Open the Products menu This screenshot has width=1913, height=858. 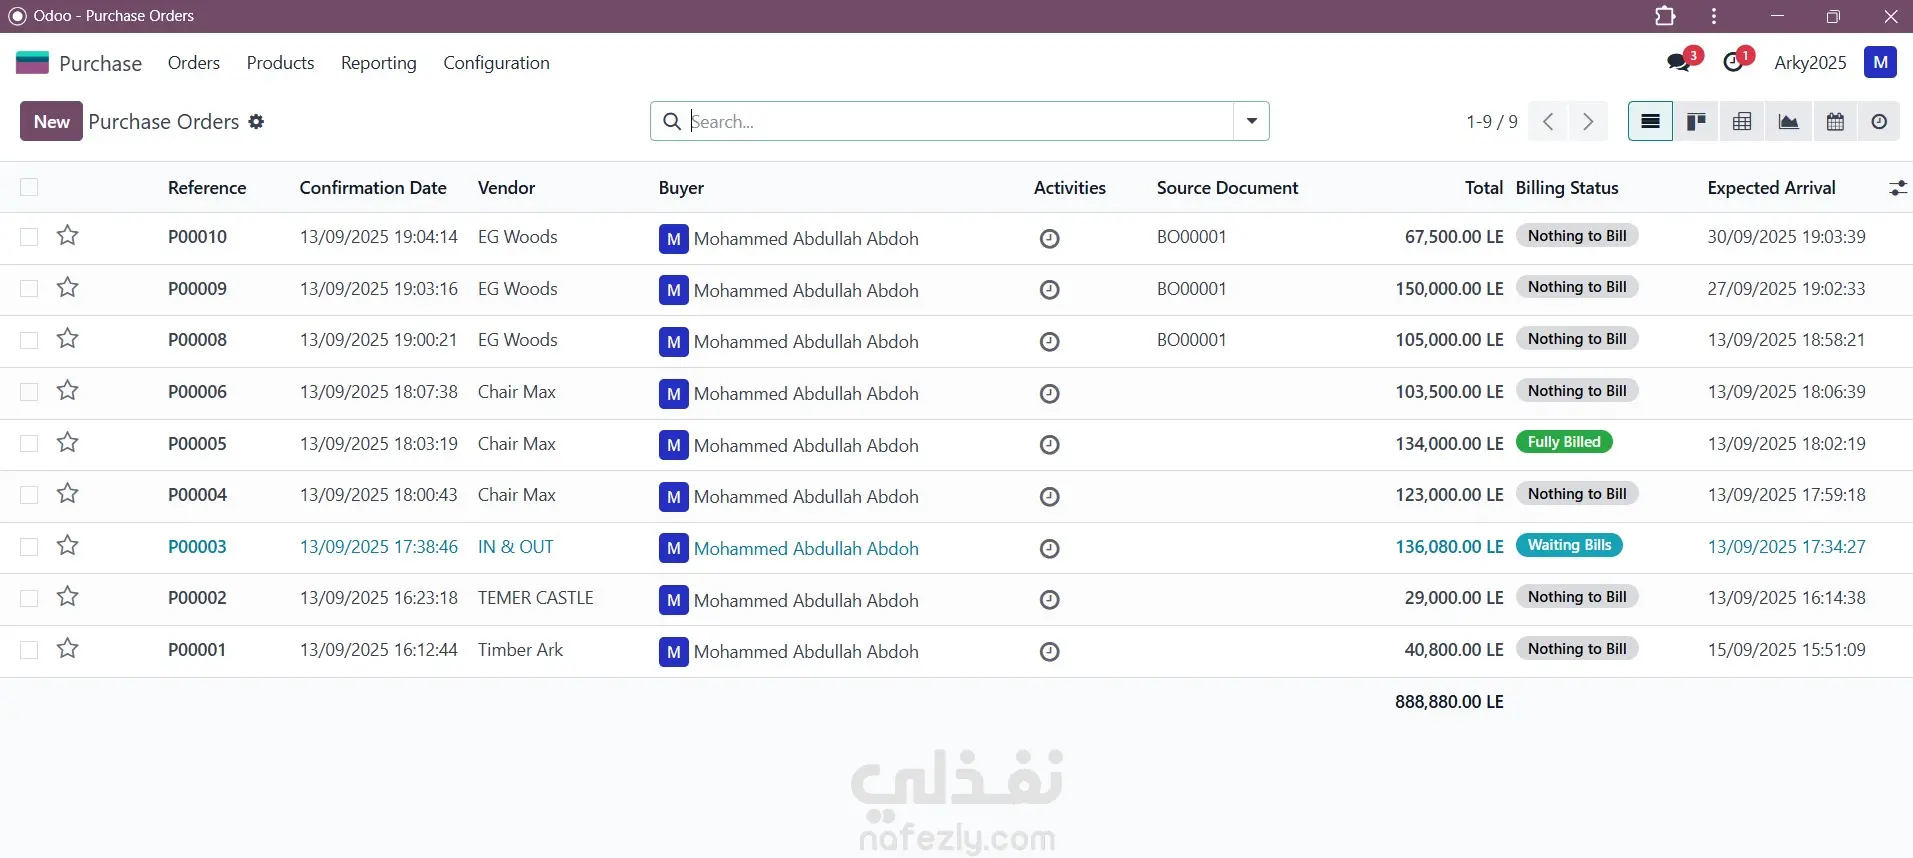point(280,63)
